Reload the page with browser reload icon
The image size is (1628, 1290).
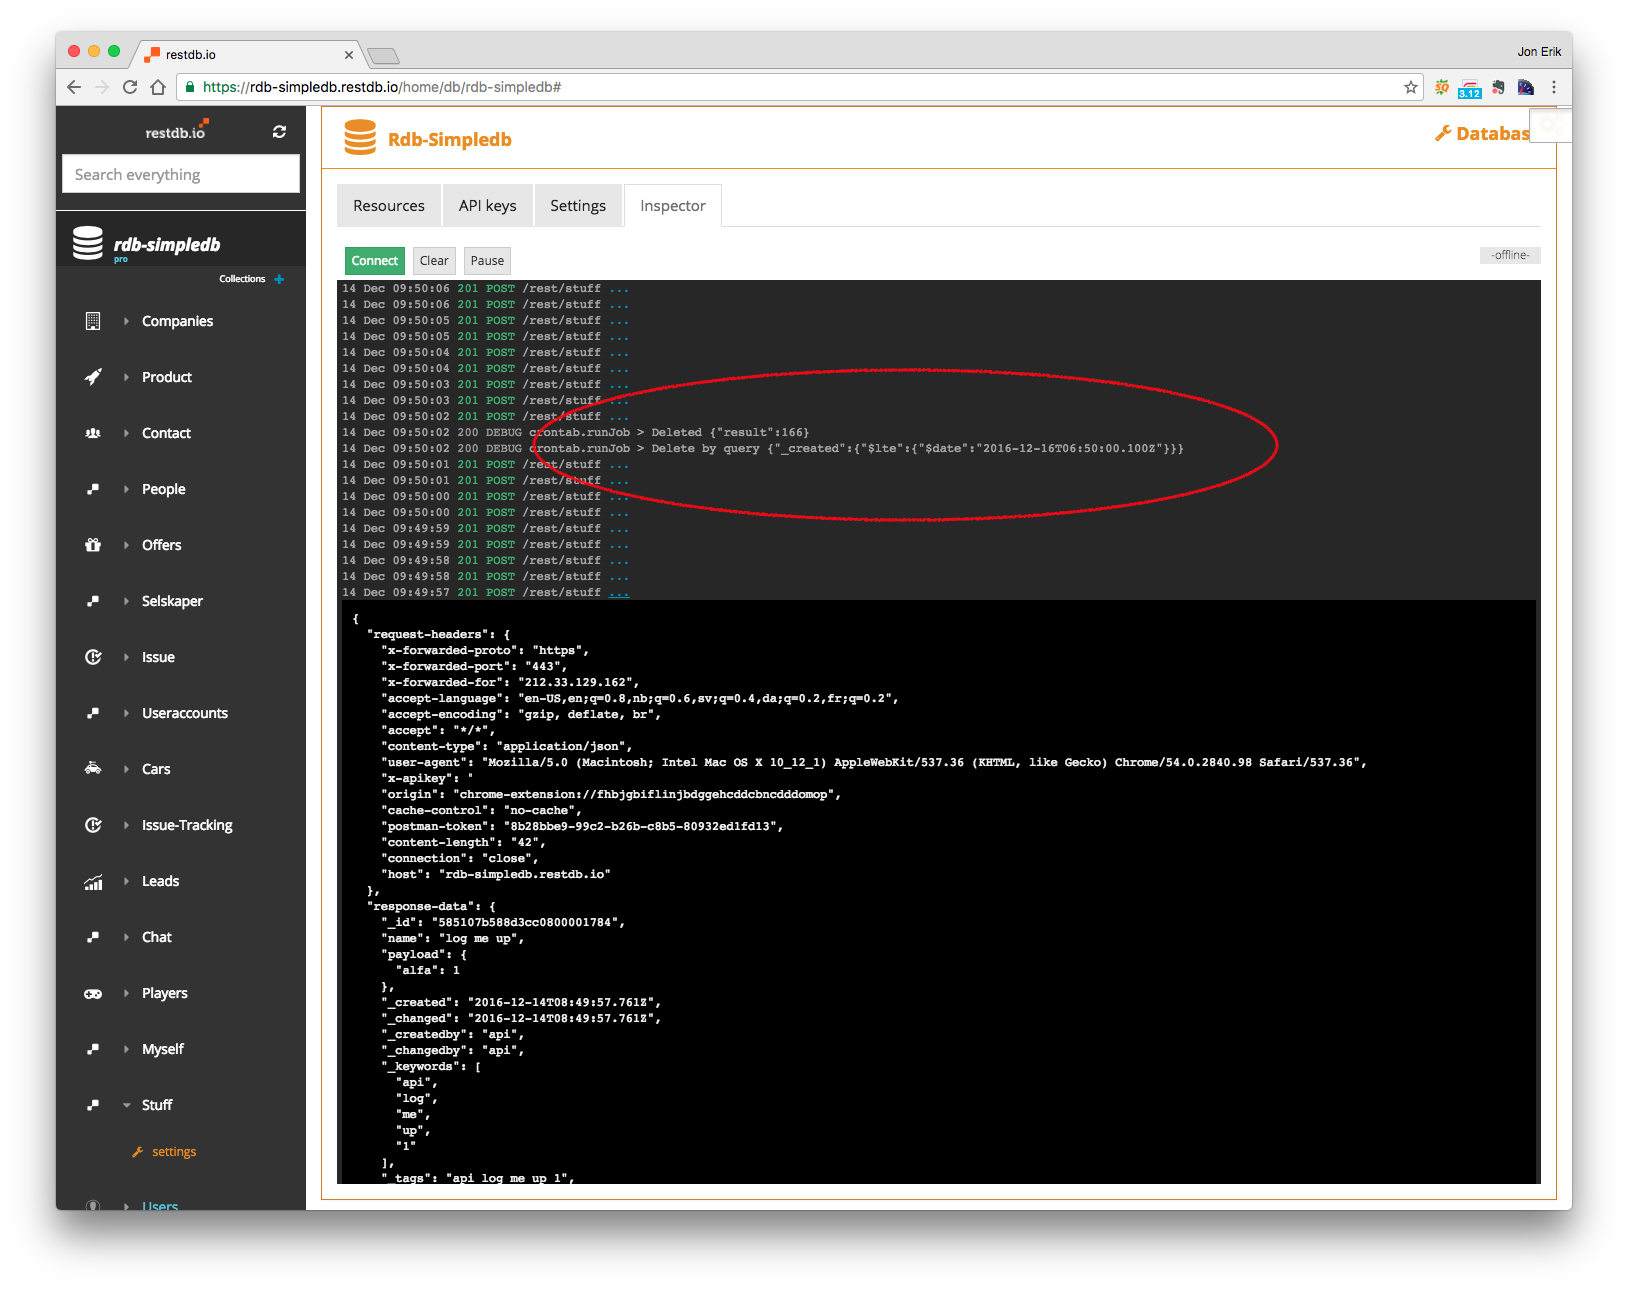[x=130, y=87]
